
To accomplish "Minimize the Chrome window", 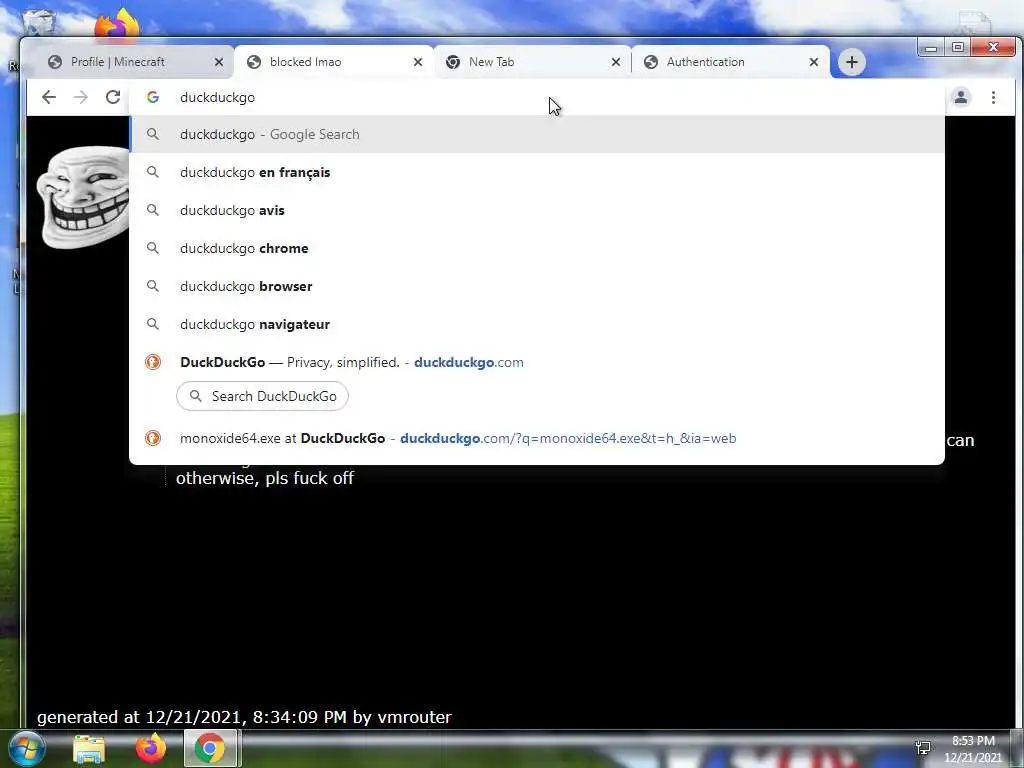I will tap(931, 47).
